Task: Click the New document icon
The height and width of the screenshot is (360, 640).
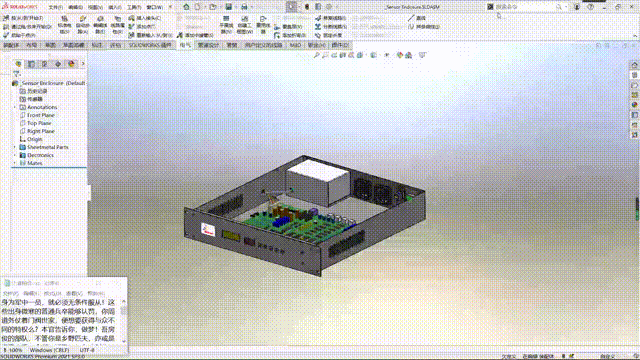Action: click(x=198, y=7)
